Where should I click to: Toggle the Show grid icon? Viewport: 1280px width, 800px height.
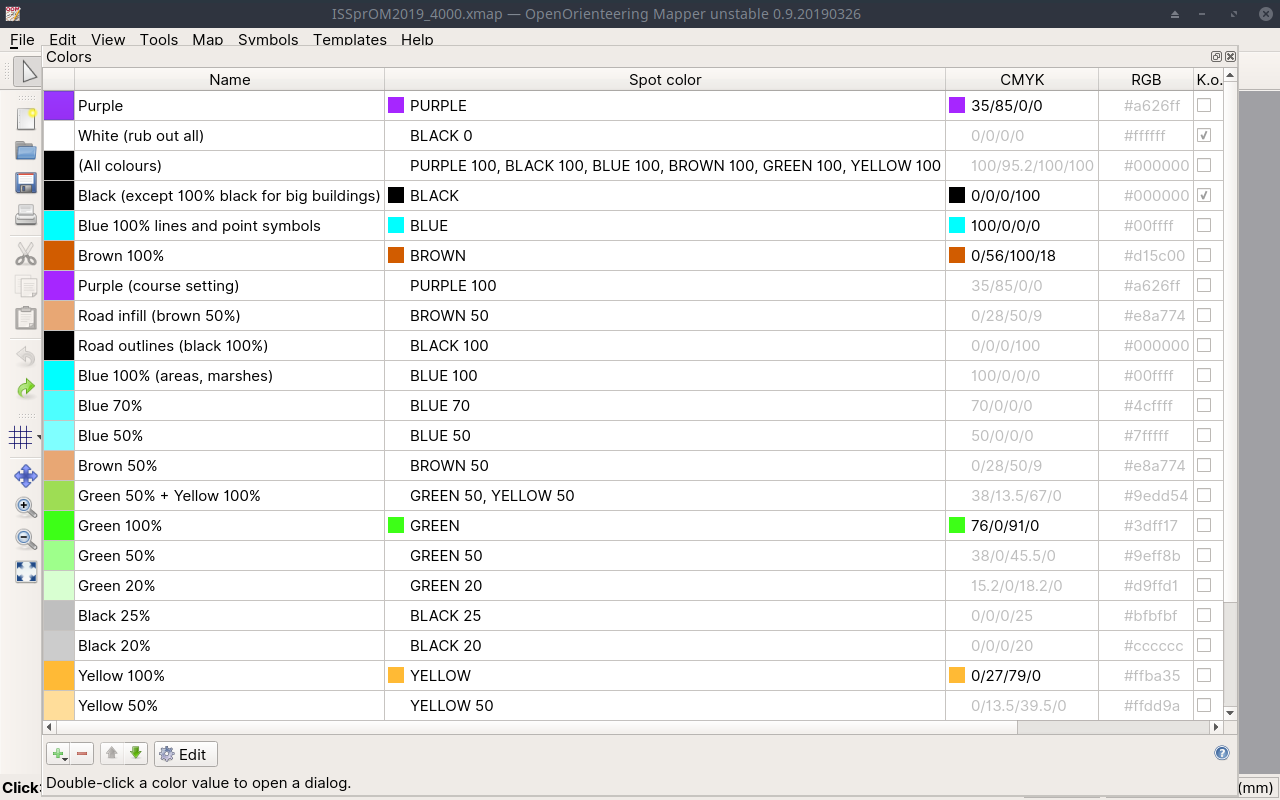tap(20, 437)
